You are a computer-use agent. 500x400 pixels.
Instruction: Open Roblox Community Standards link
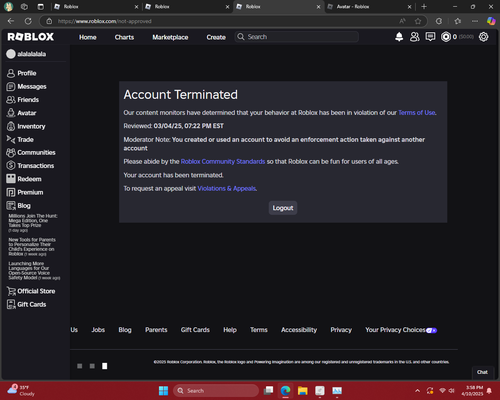[x=223, y=161]
